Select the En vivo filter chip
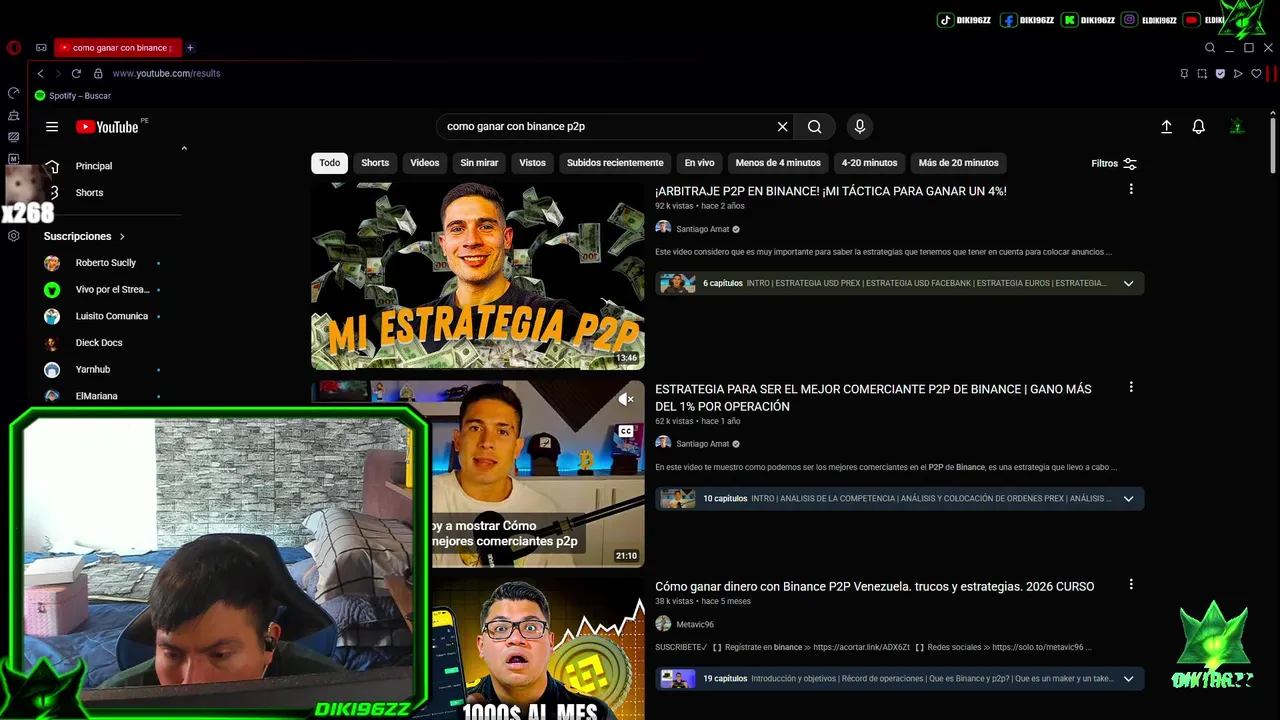This screenshot has height=720, width=1280. coord(700,163)
